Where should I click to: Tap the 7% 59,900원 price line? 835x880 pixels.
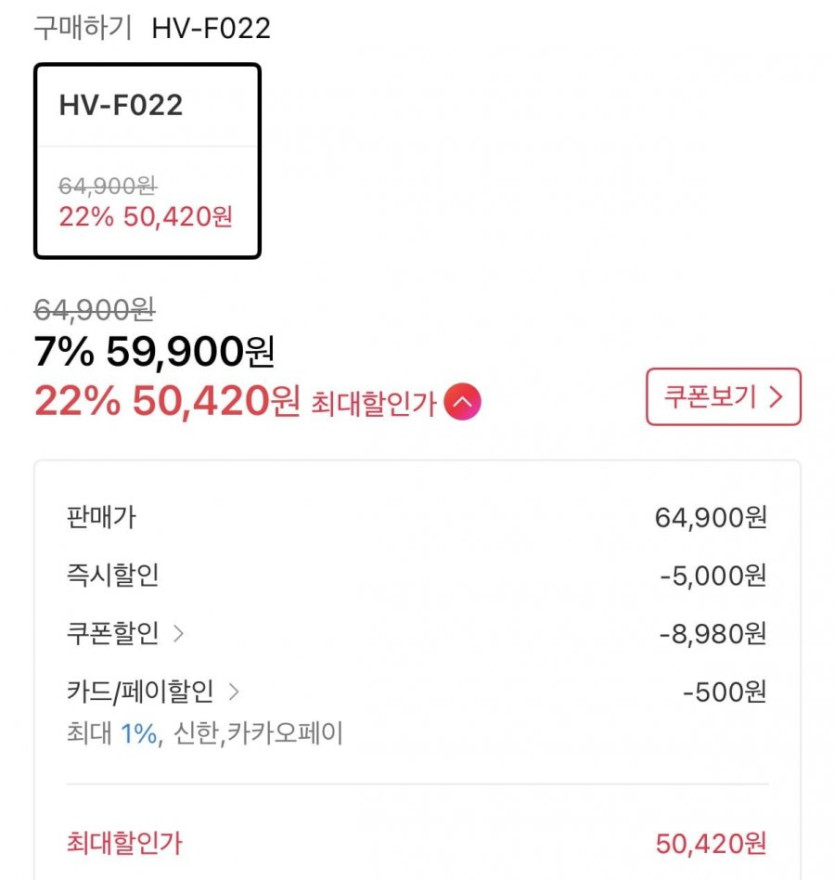155,351
